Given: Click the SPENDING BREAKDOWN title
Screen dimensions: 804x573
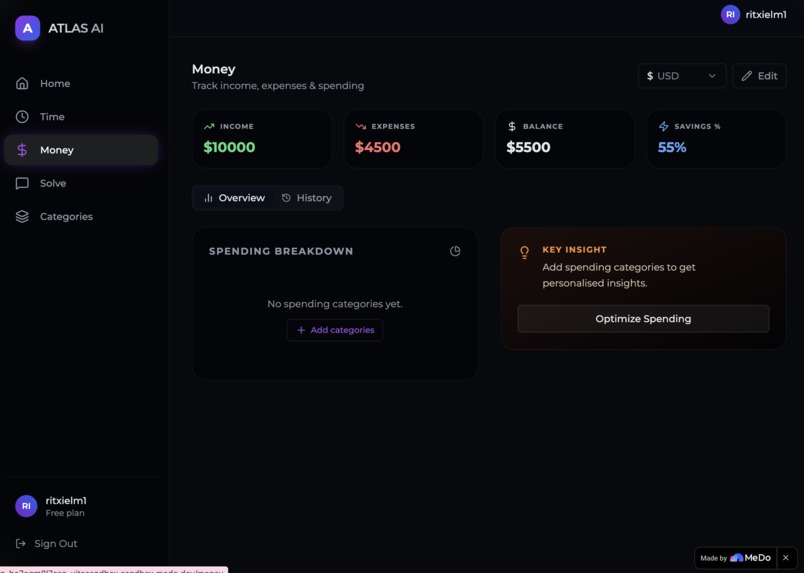Looking at the screenshot, I should click(x=281, y=251).
